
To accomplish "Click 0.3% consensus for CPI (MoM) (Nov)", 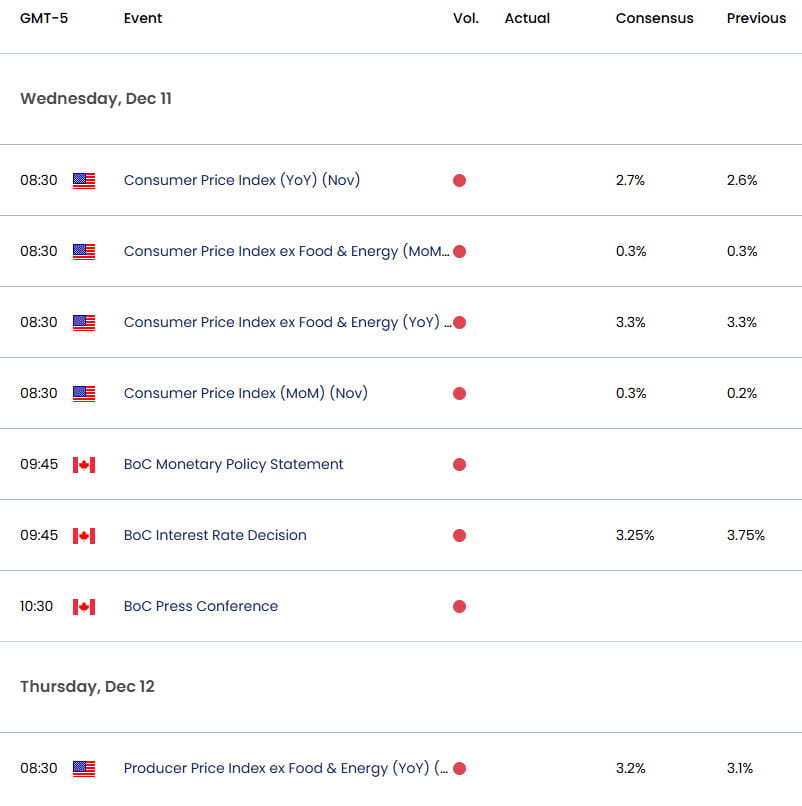I will pyautogui.click(x=631, y=393).
